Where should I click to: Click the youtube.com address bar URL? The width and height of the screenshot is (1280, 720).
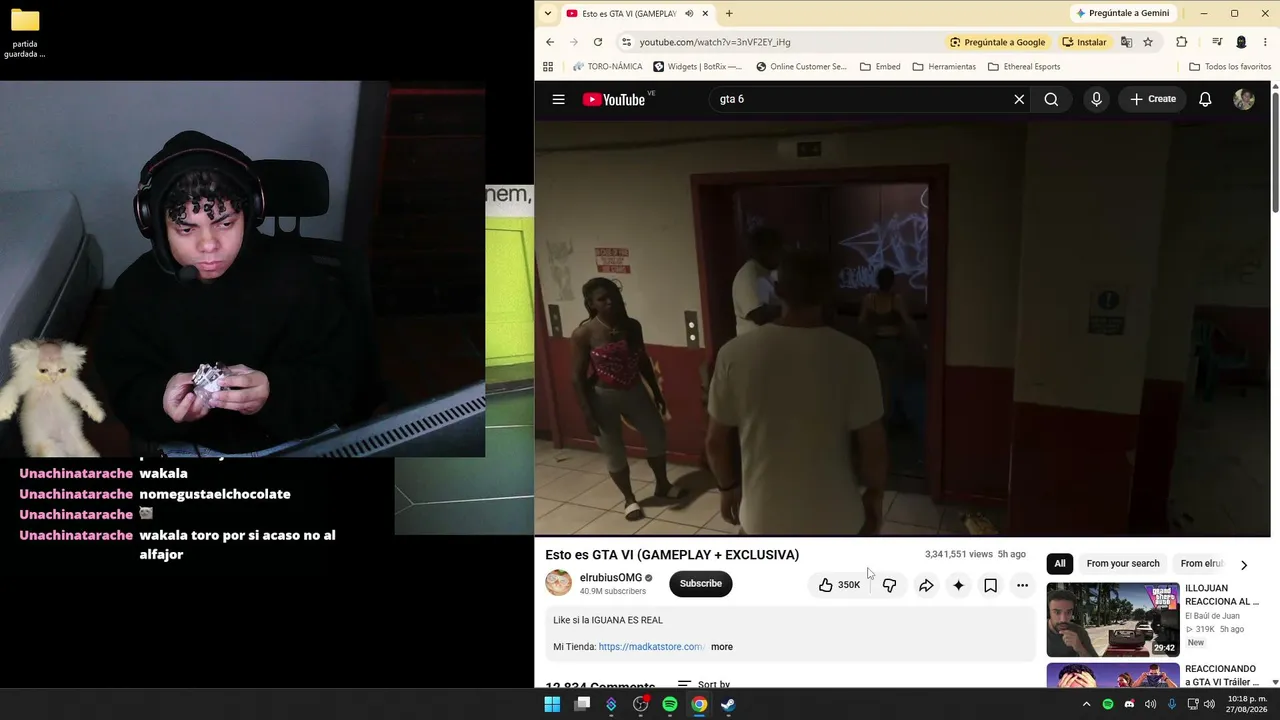[x=715, y=42]
